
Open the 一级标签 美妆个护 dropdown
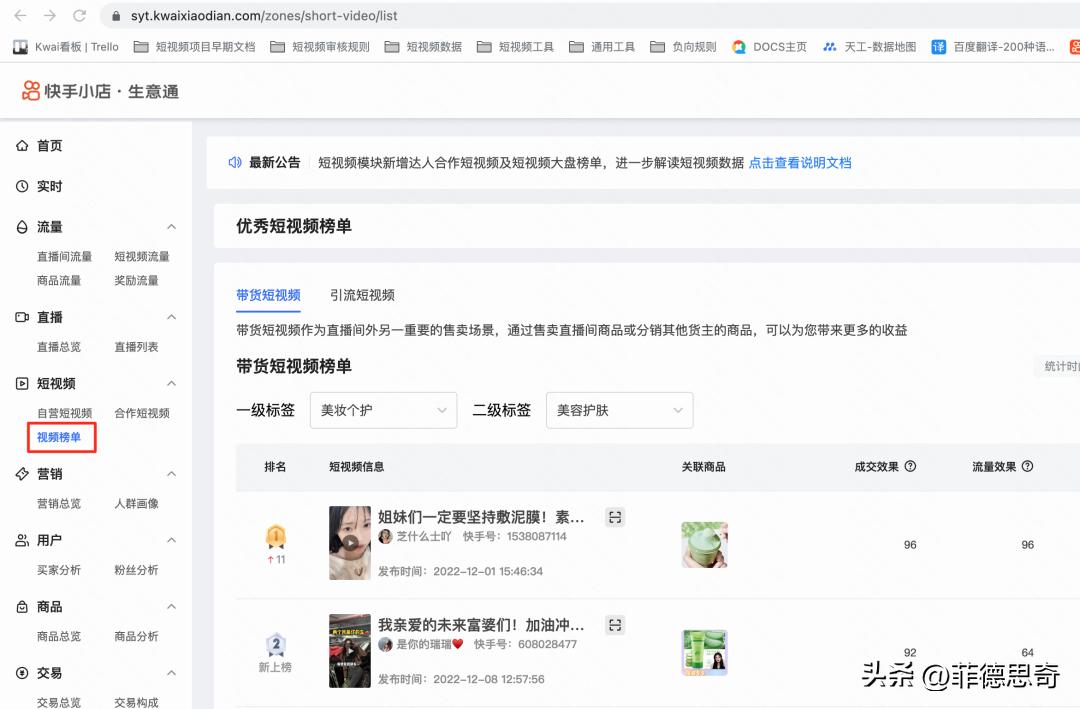point(383,410)
